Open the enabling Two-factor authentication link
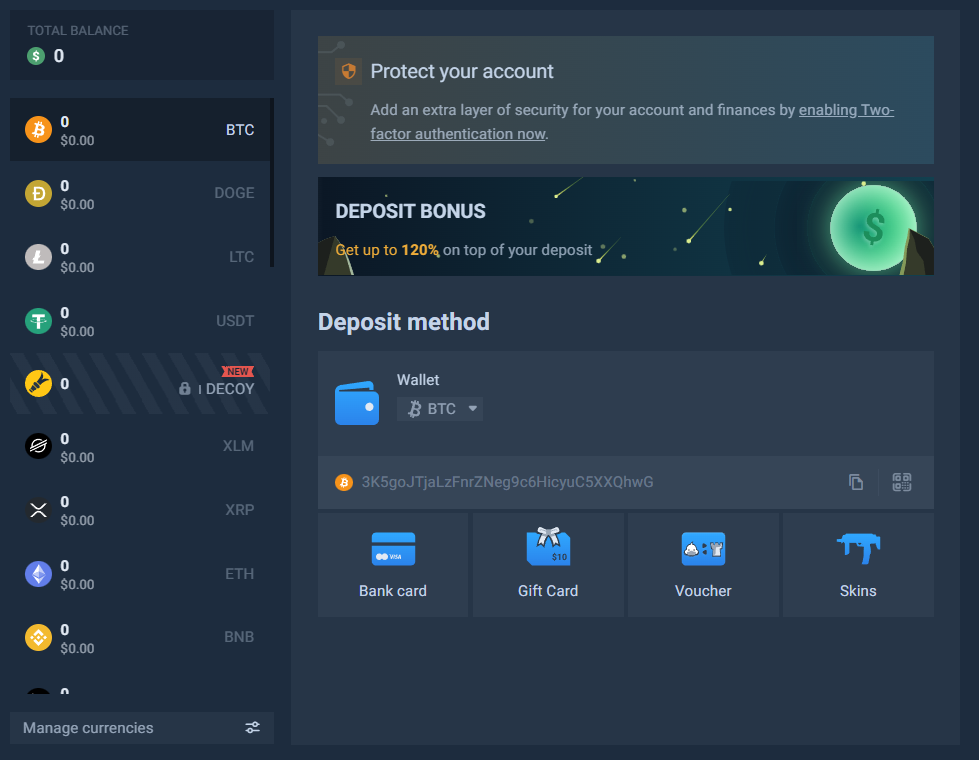This screenshot has width=979, height=760. (x=846, y=111)
